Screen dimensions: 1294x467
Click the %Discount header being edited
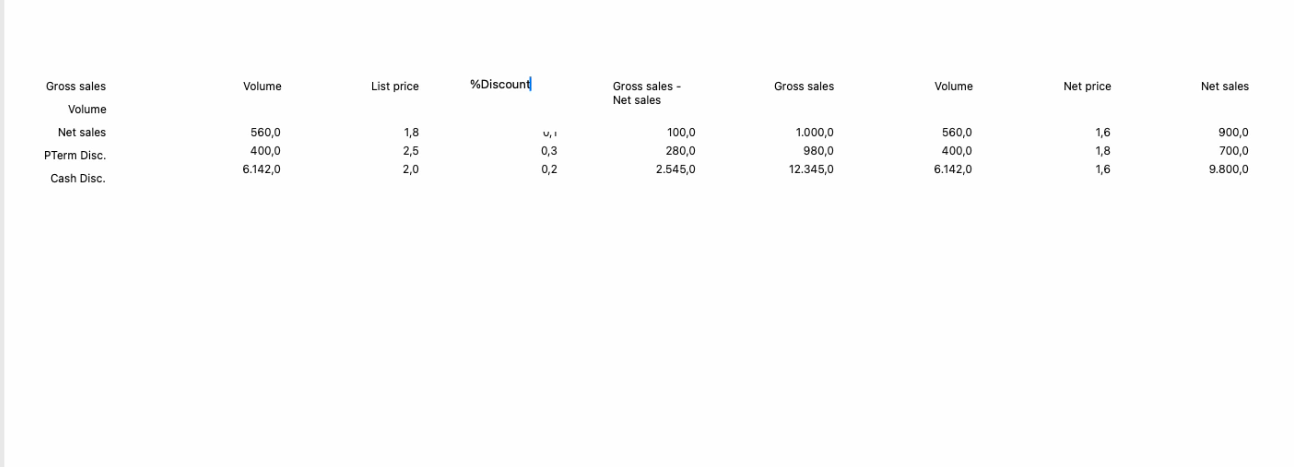pos(500,84)
